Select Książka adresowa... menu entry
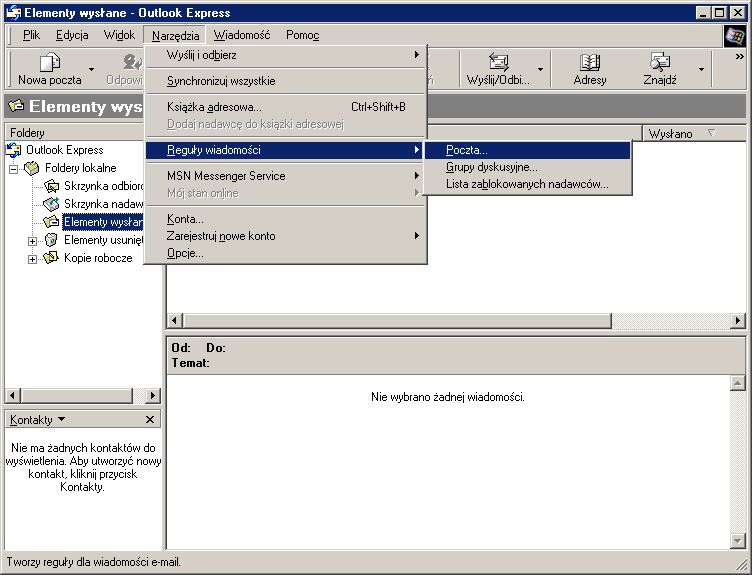Viewport: 752px width, 575px height. [285, 107]
